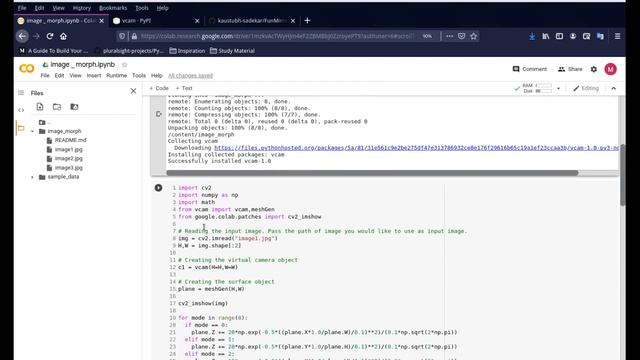The width and height of the screenshot is (640, 360).
Task: Open the table of contents sidebar icon
Action: click(21, 93)
